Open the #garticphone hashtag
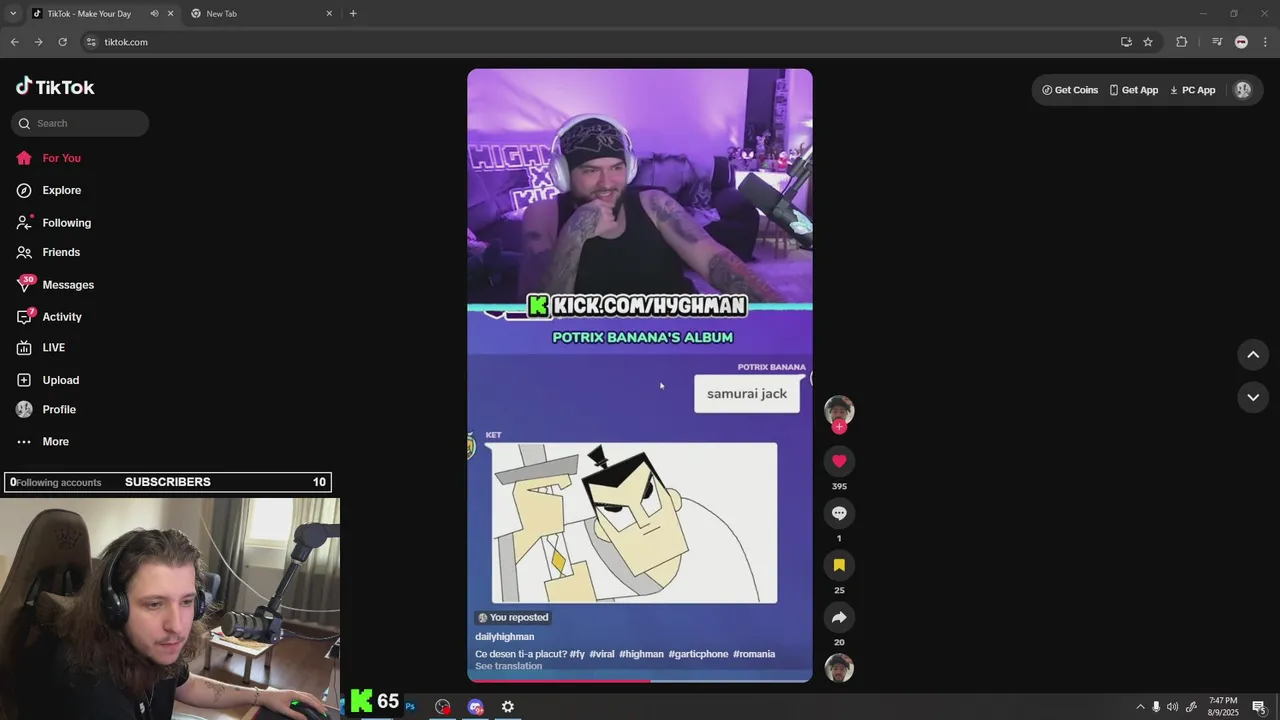Screen dimensions: 1280x720 point(698,654)
